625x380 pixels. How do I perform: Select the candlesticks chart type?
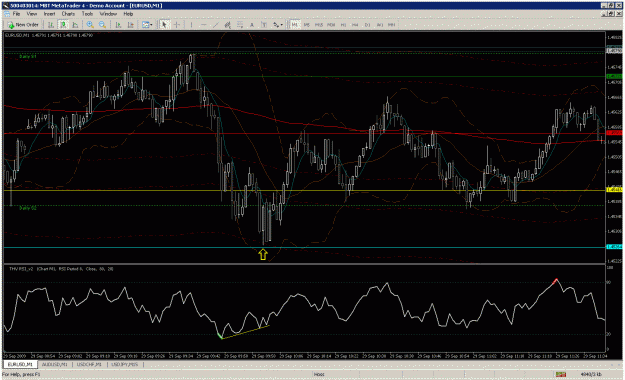pos(63,25)
